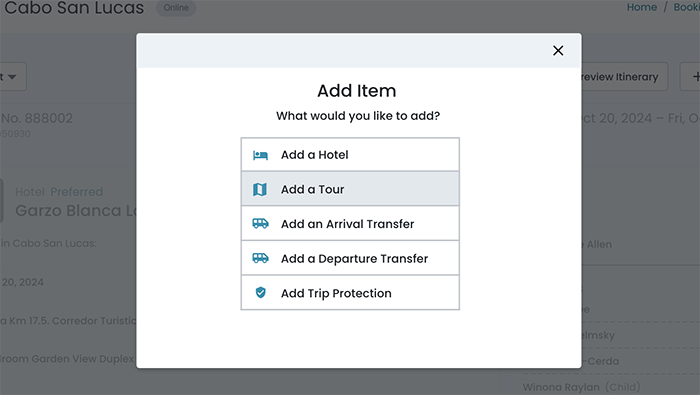Open the Home breadcrumb link
The image size is (700, 395).
[x=642, y=7]
